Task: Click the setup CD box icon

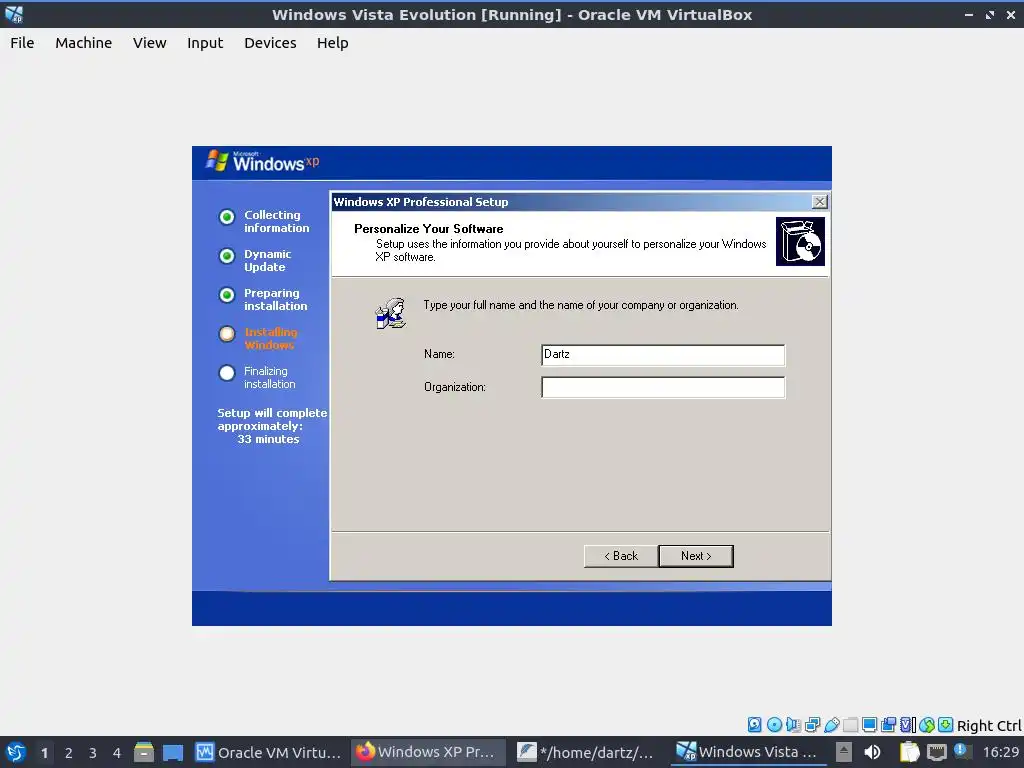Action: 800,242
